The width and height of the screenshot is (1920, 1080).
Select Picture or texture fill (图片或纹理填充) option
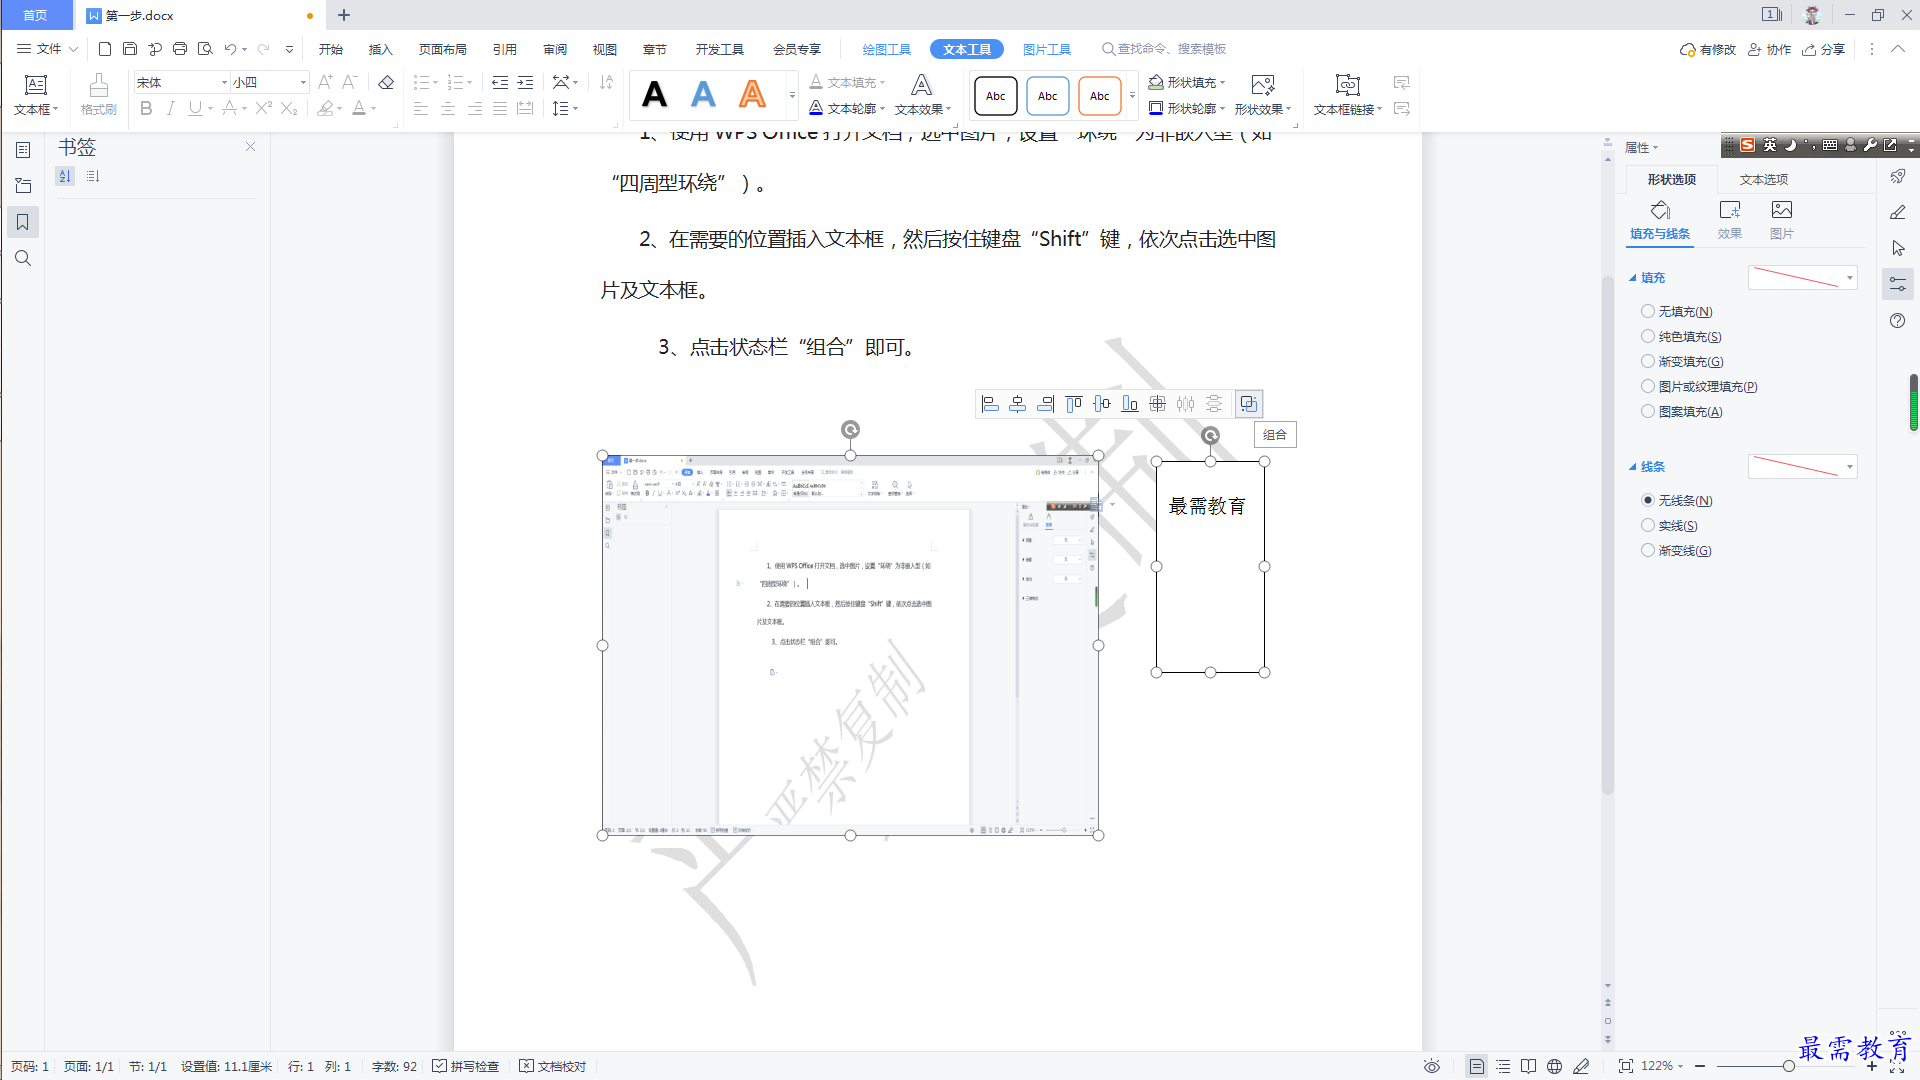1648,387
